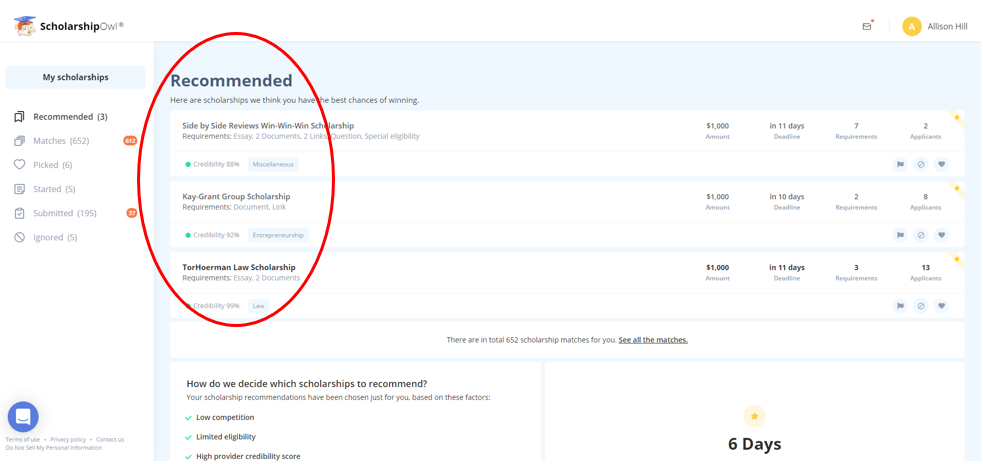
Task: Click the Recommended bookmark icon
Action: point(19,117)
